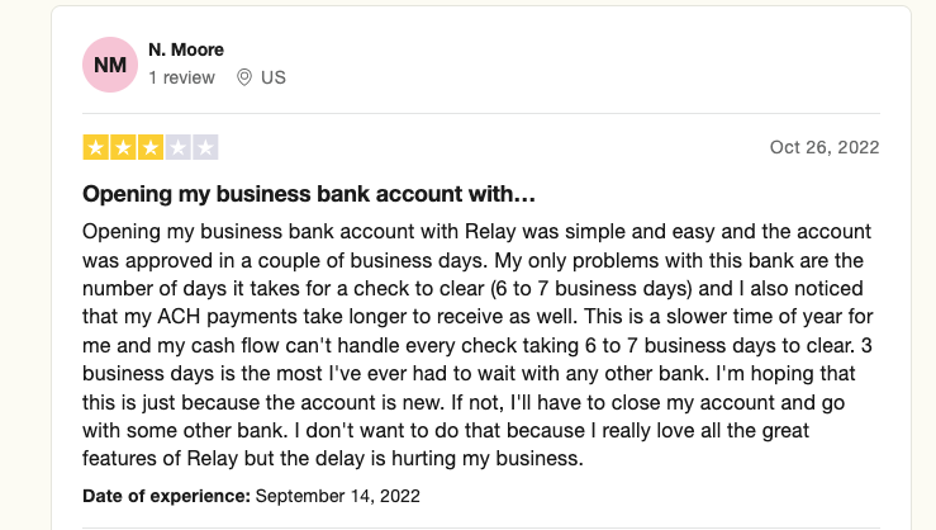Click the fourth gray rating star
This screenshot has height=530, width=936.
pyautogui.click(x=178, y=147)
